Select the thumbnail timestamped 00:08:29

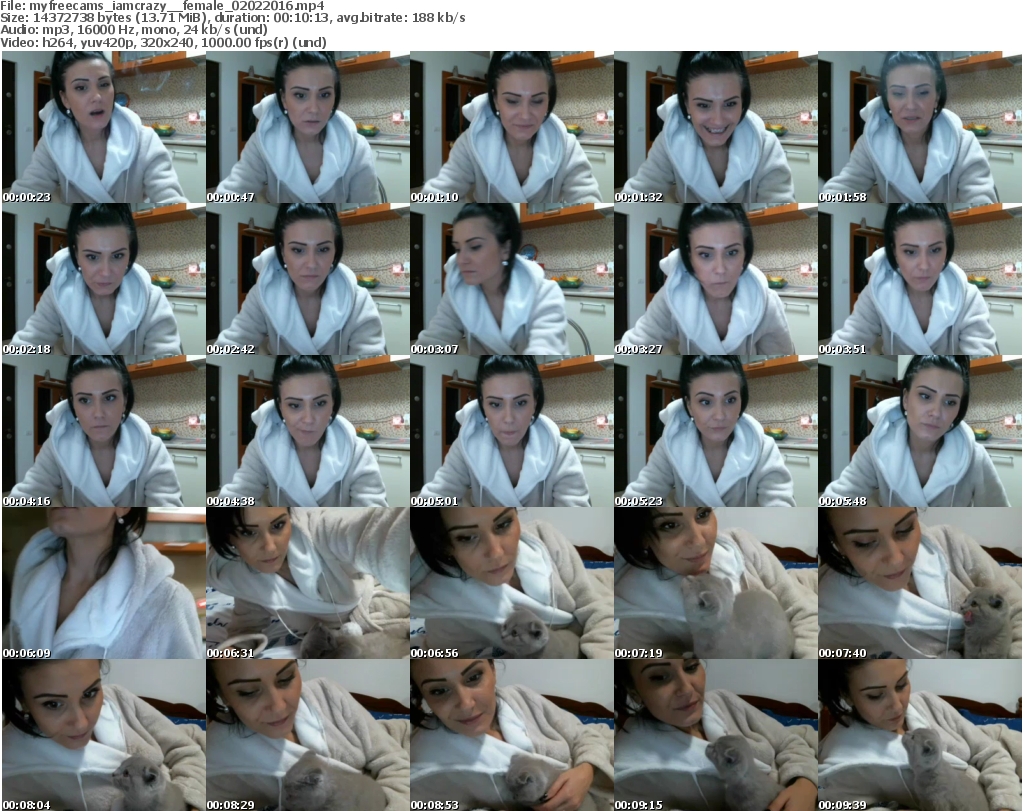(x=308, y=735)
